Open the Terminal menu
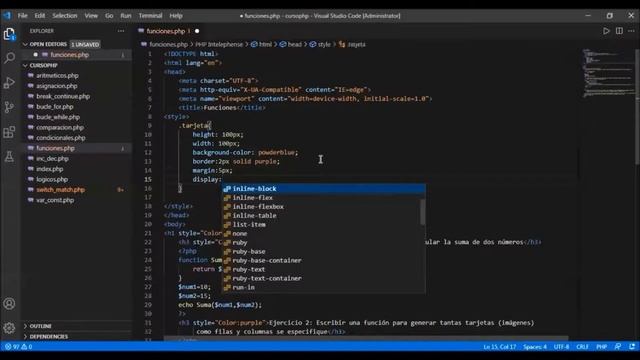The image size is (640, 360). [x=150, y=16]
